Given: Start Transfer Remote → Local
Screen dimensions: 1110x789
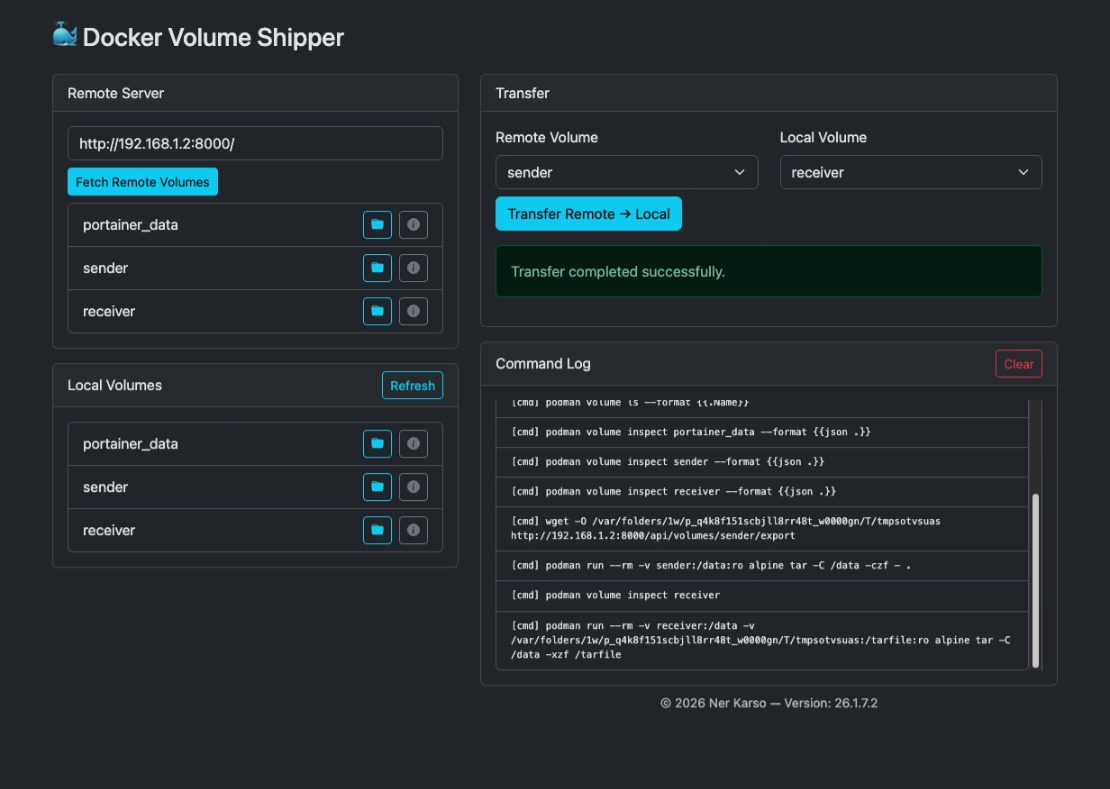Looking at the screenshot, I should coord(588,214).
